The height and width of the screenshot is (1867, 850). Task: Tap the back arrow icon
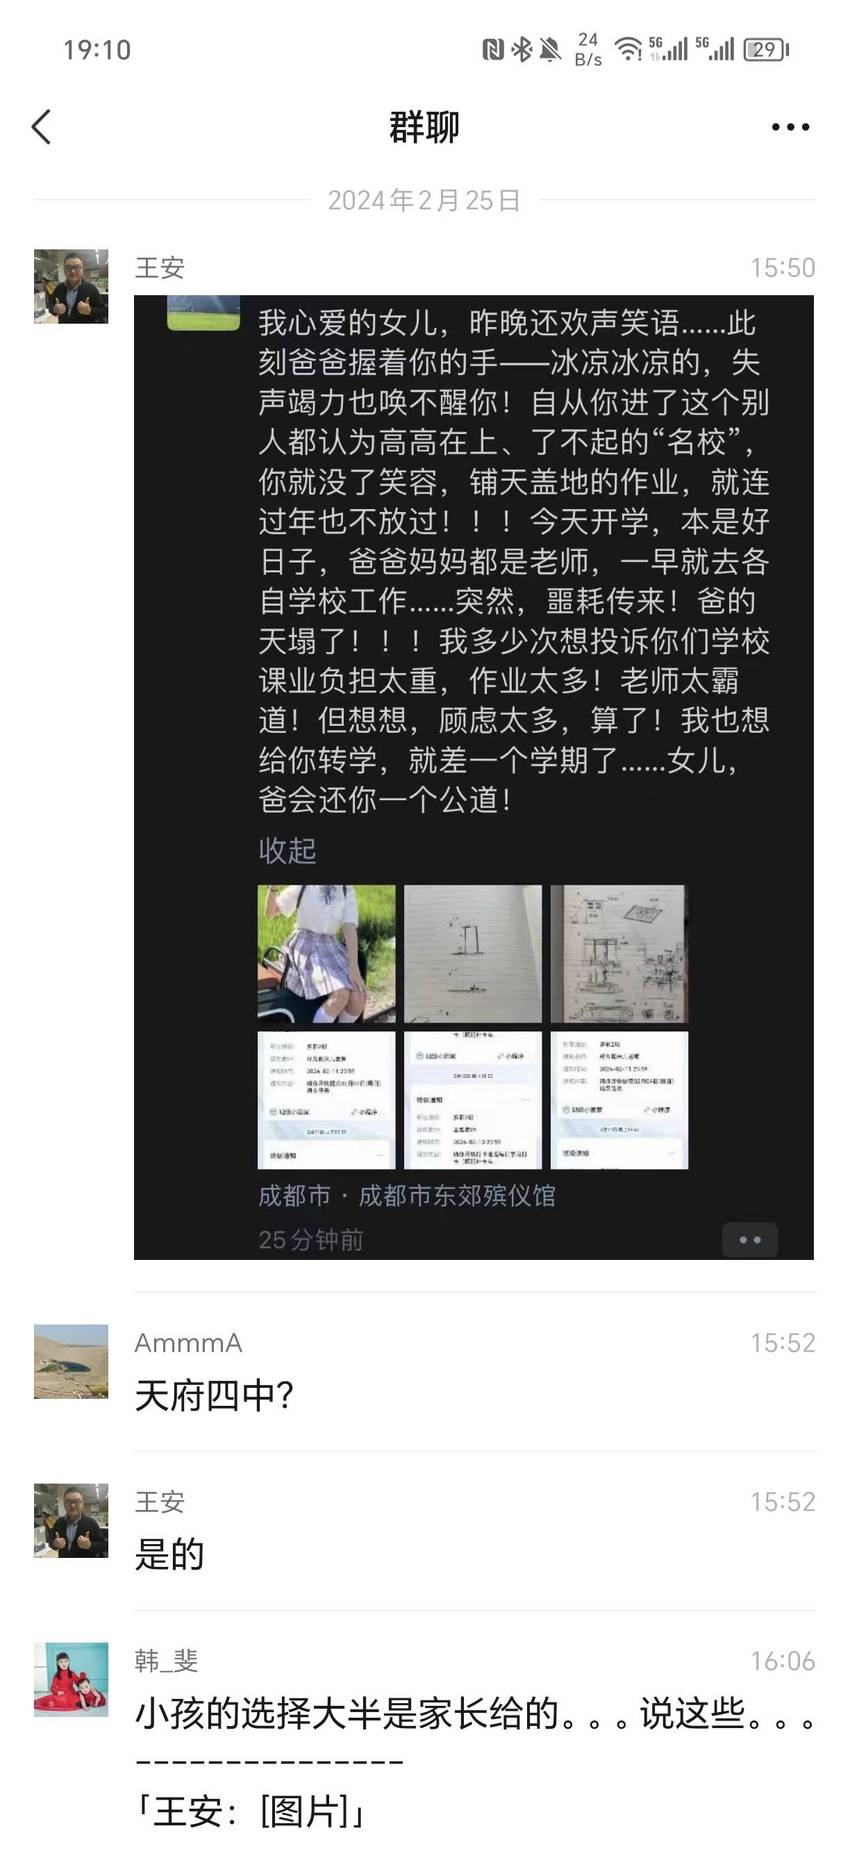[x=41, y=127]
